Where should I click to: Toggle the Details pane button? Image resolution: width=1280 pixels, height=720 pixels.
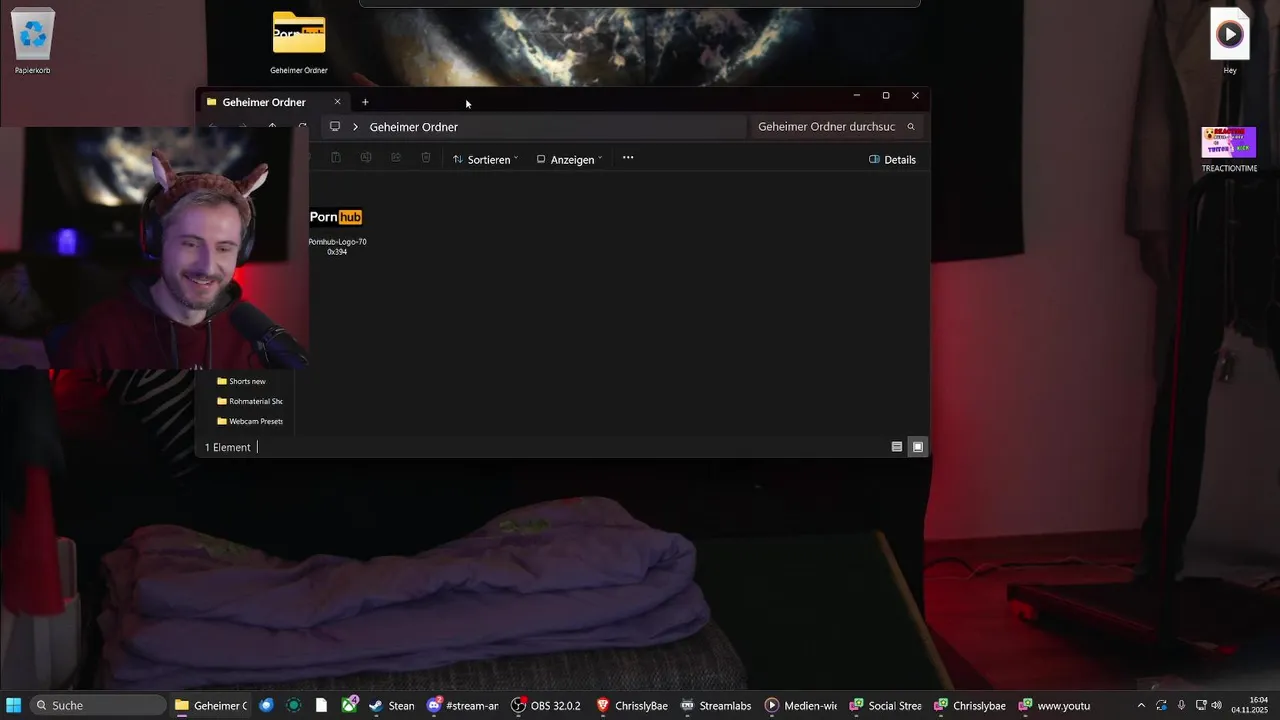point(892,159)
